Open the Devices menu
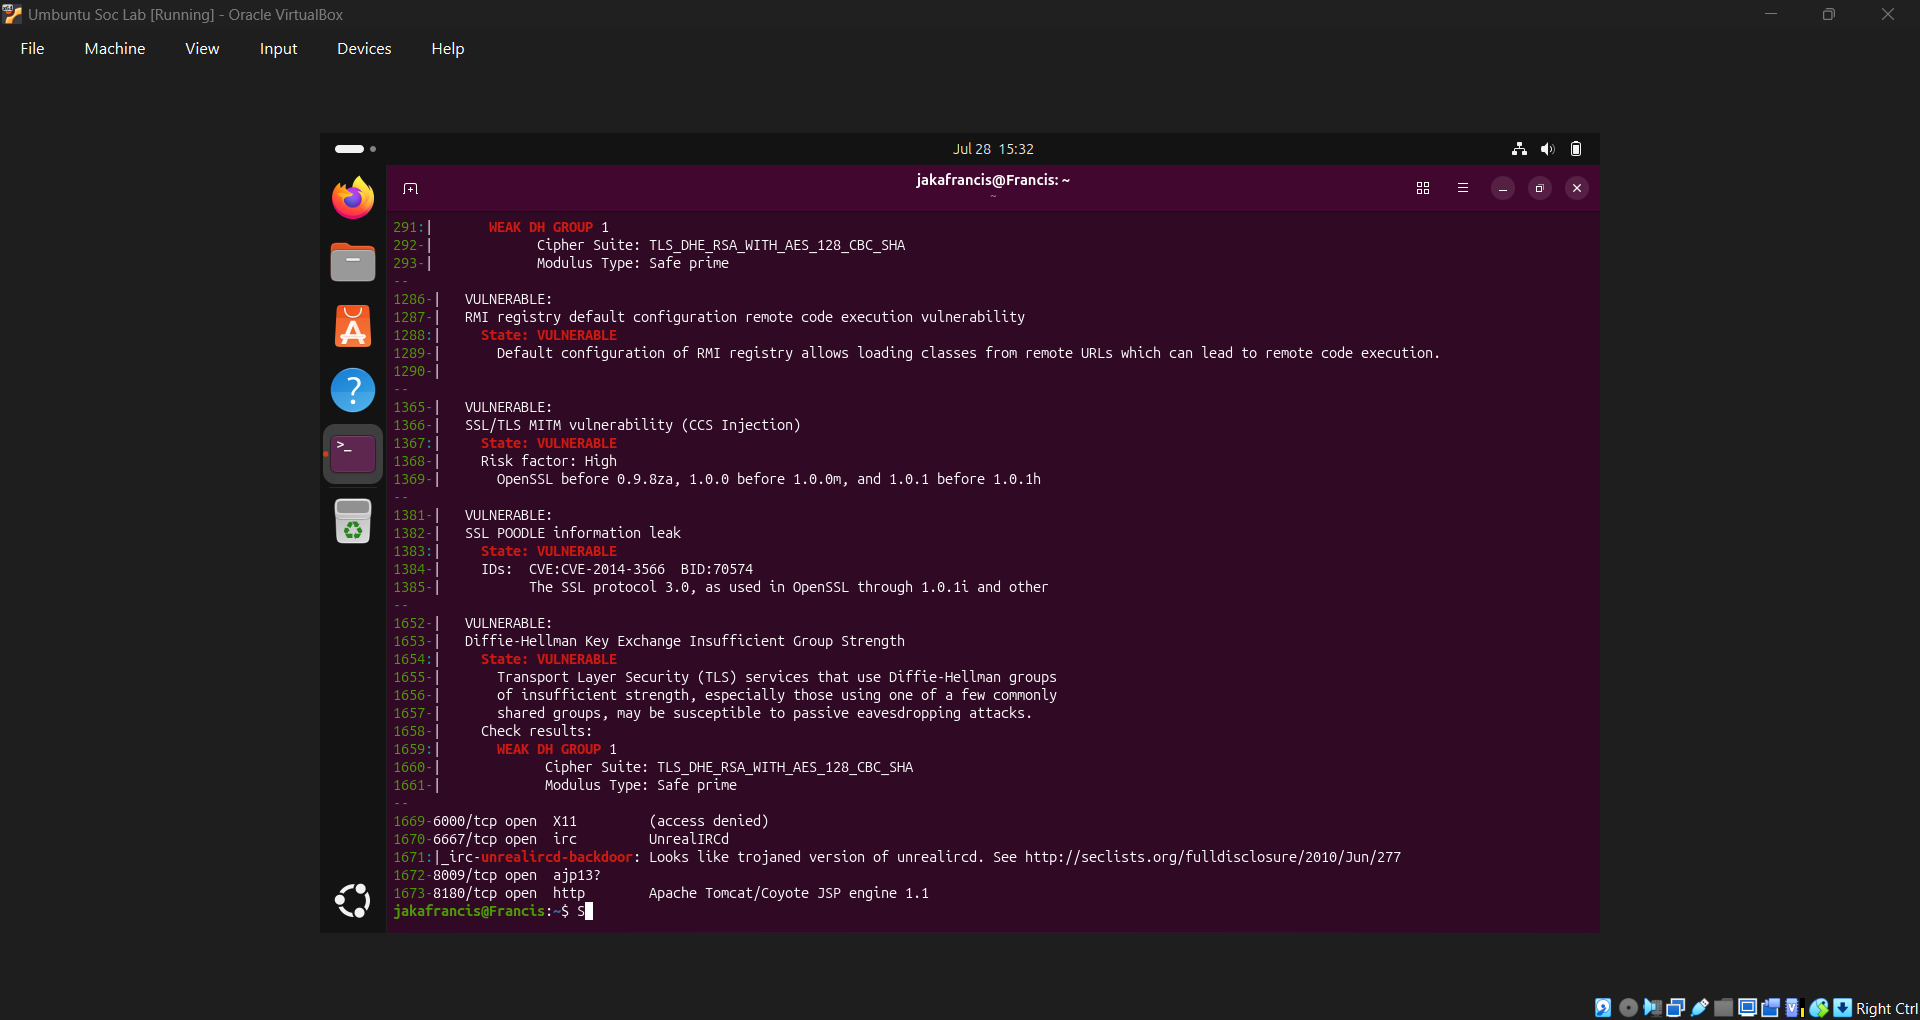This screenshot has height=1020, width=1920. 364,49
